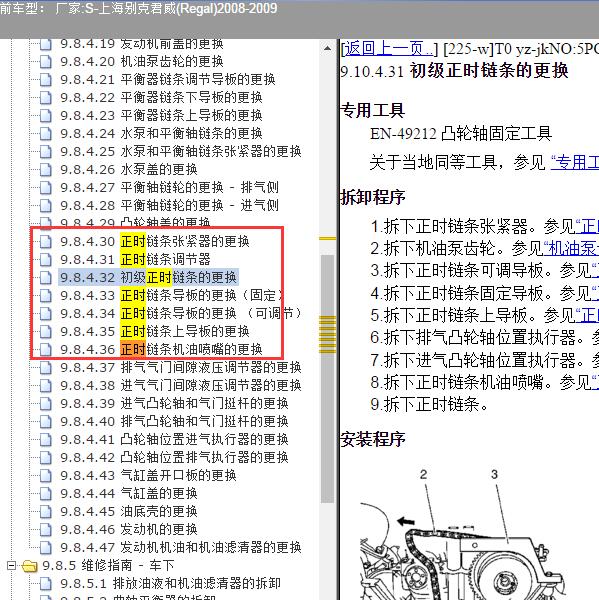Click the page icon beside 9.8.4.34
This screenshot has width=599, height=600.
pos(46,313)
